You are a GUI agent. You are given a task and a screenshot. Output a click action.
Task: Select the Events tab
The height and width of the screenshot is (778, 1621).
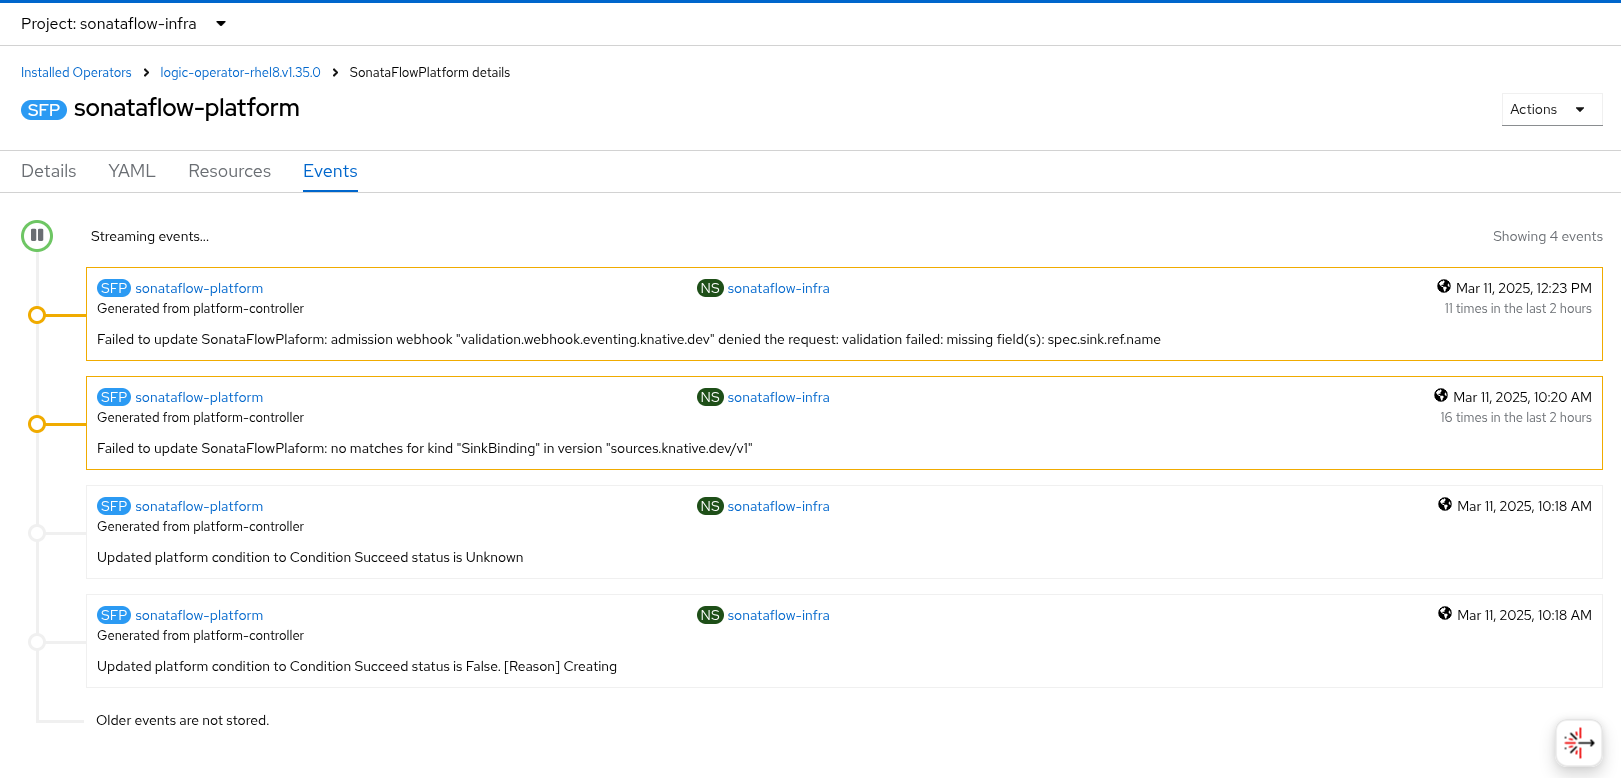[x=330, y=171]
